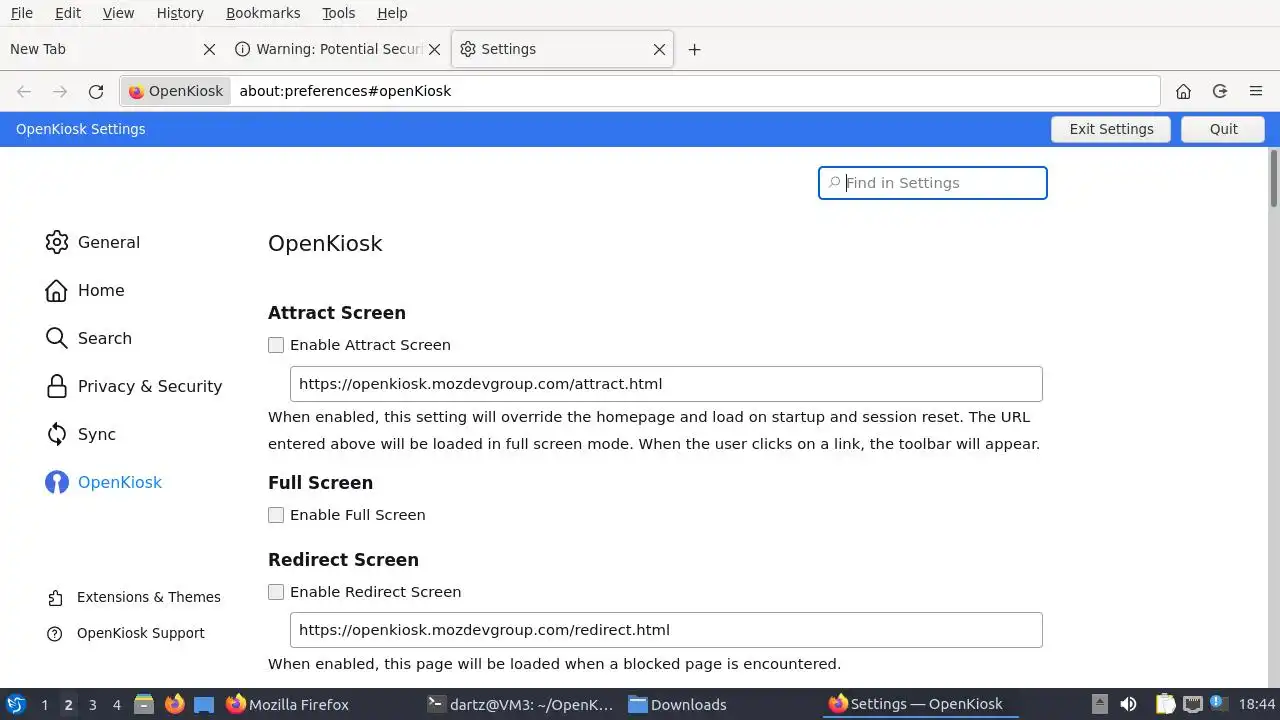Open the Help menu

point(392,13)
